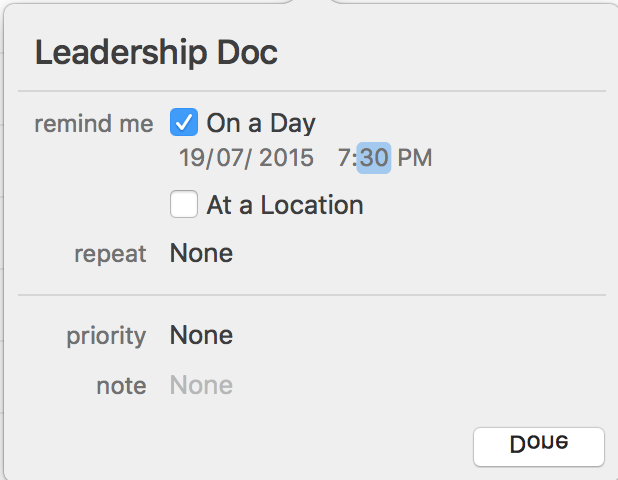Click the note None placeholder field
Viewport: 618px width, 480px height.
tap(201, 385)
